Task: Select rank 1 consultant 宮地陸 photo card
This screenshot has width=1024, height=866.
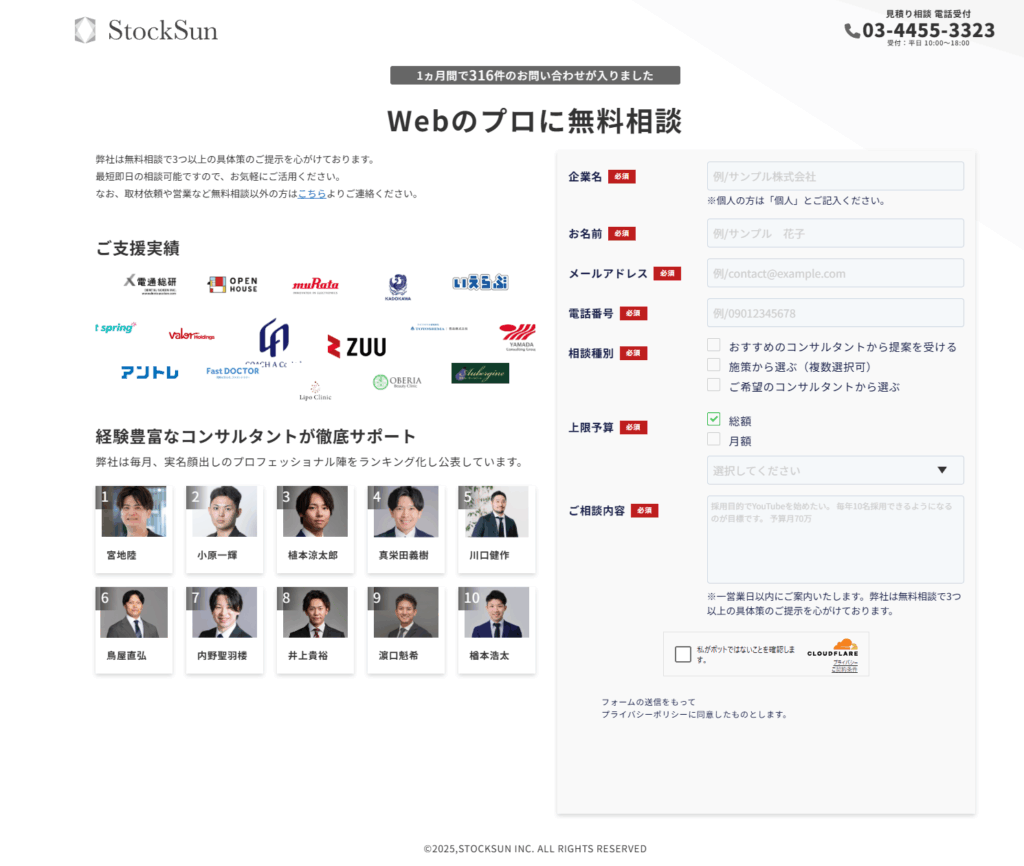Action: tap(134, 529)
